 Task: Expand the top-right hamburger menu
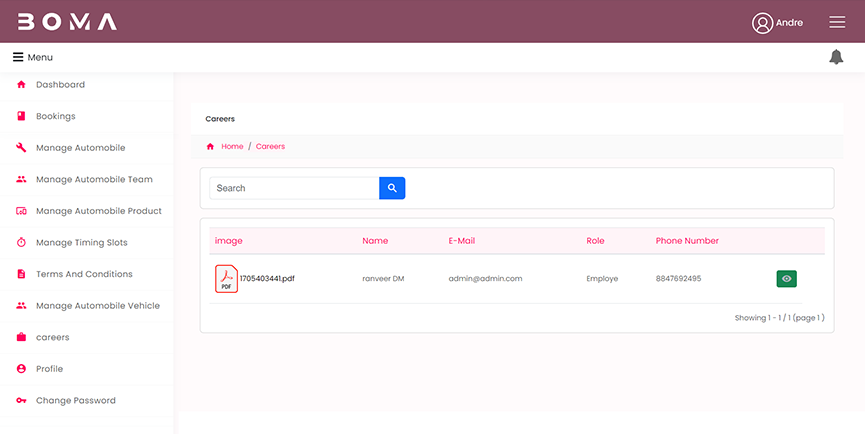[x=837, y=22]
